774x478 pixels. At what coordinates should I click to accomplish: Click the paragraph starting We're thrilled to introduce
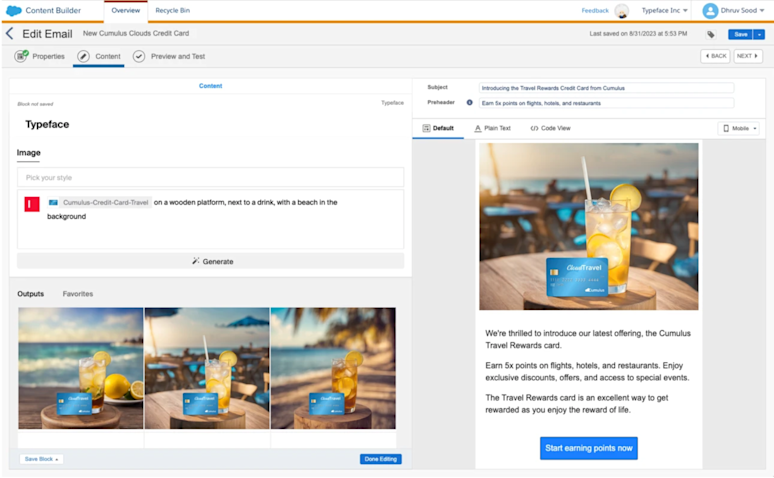tap(588, 339)
